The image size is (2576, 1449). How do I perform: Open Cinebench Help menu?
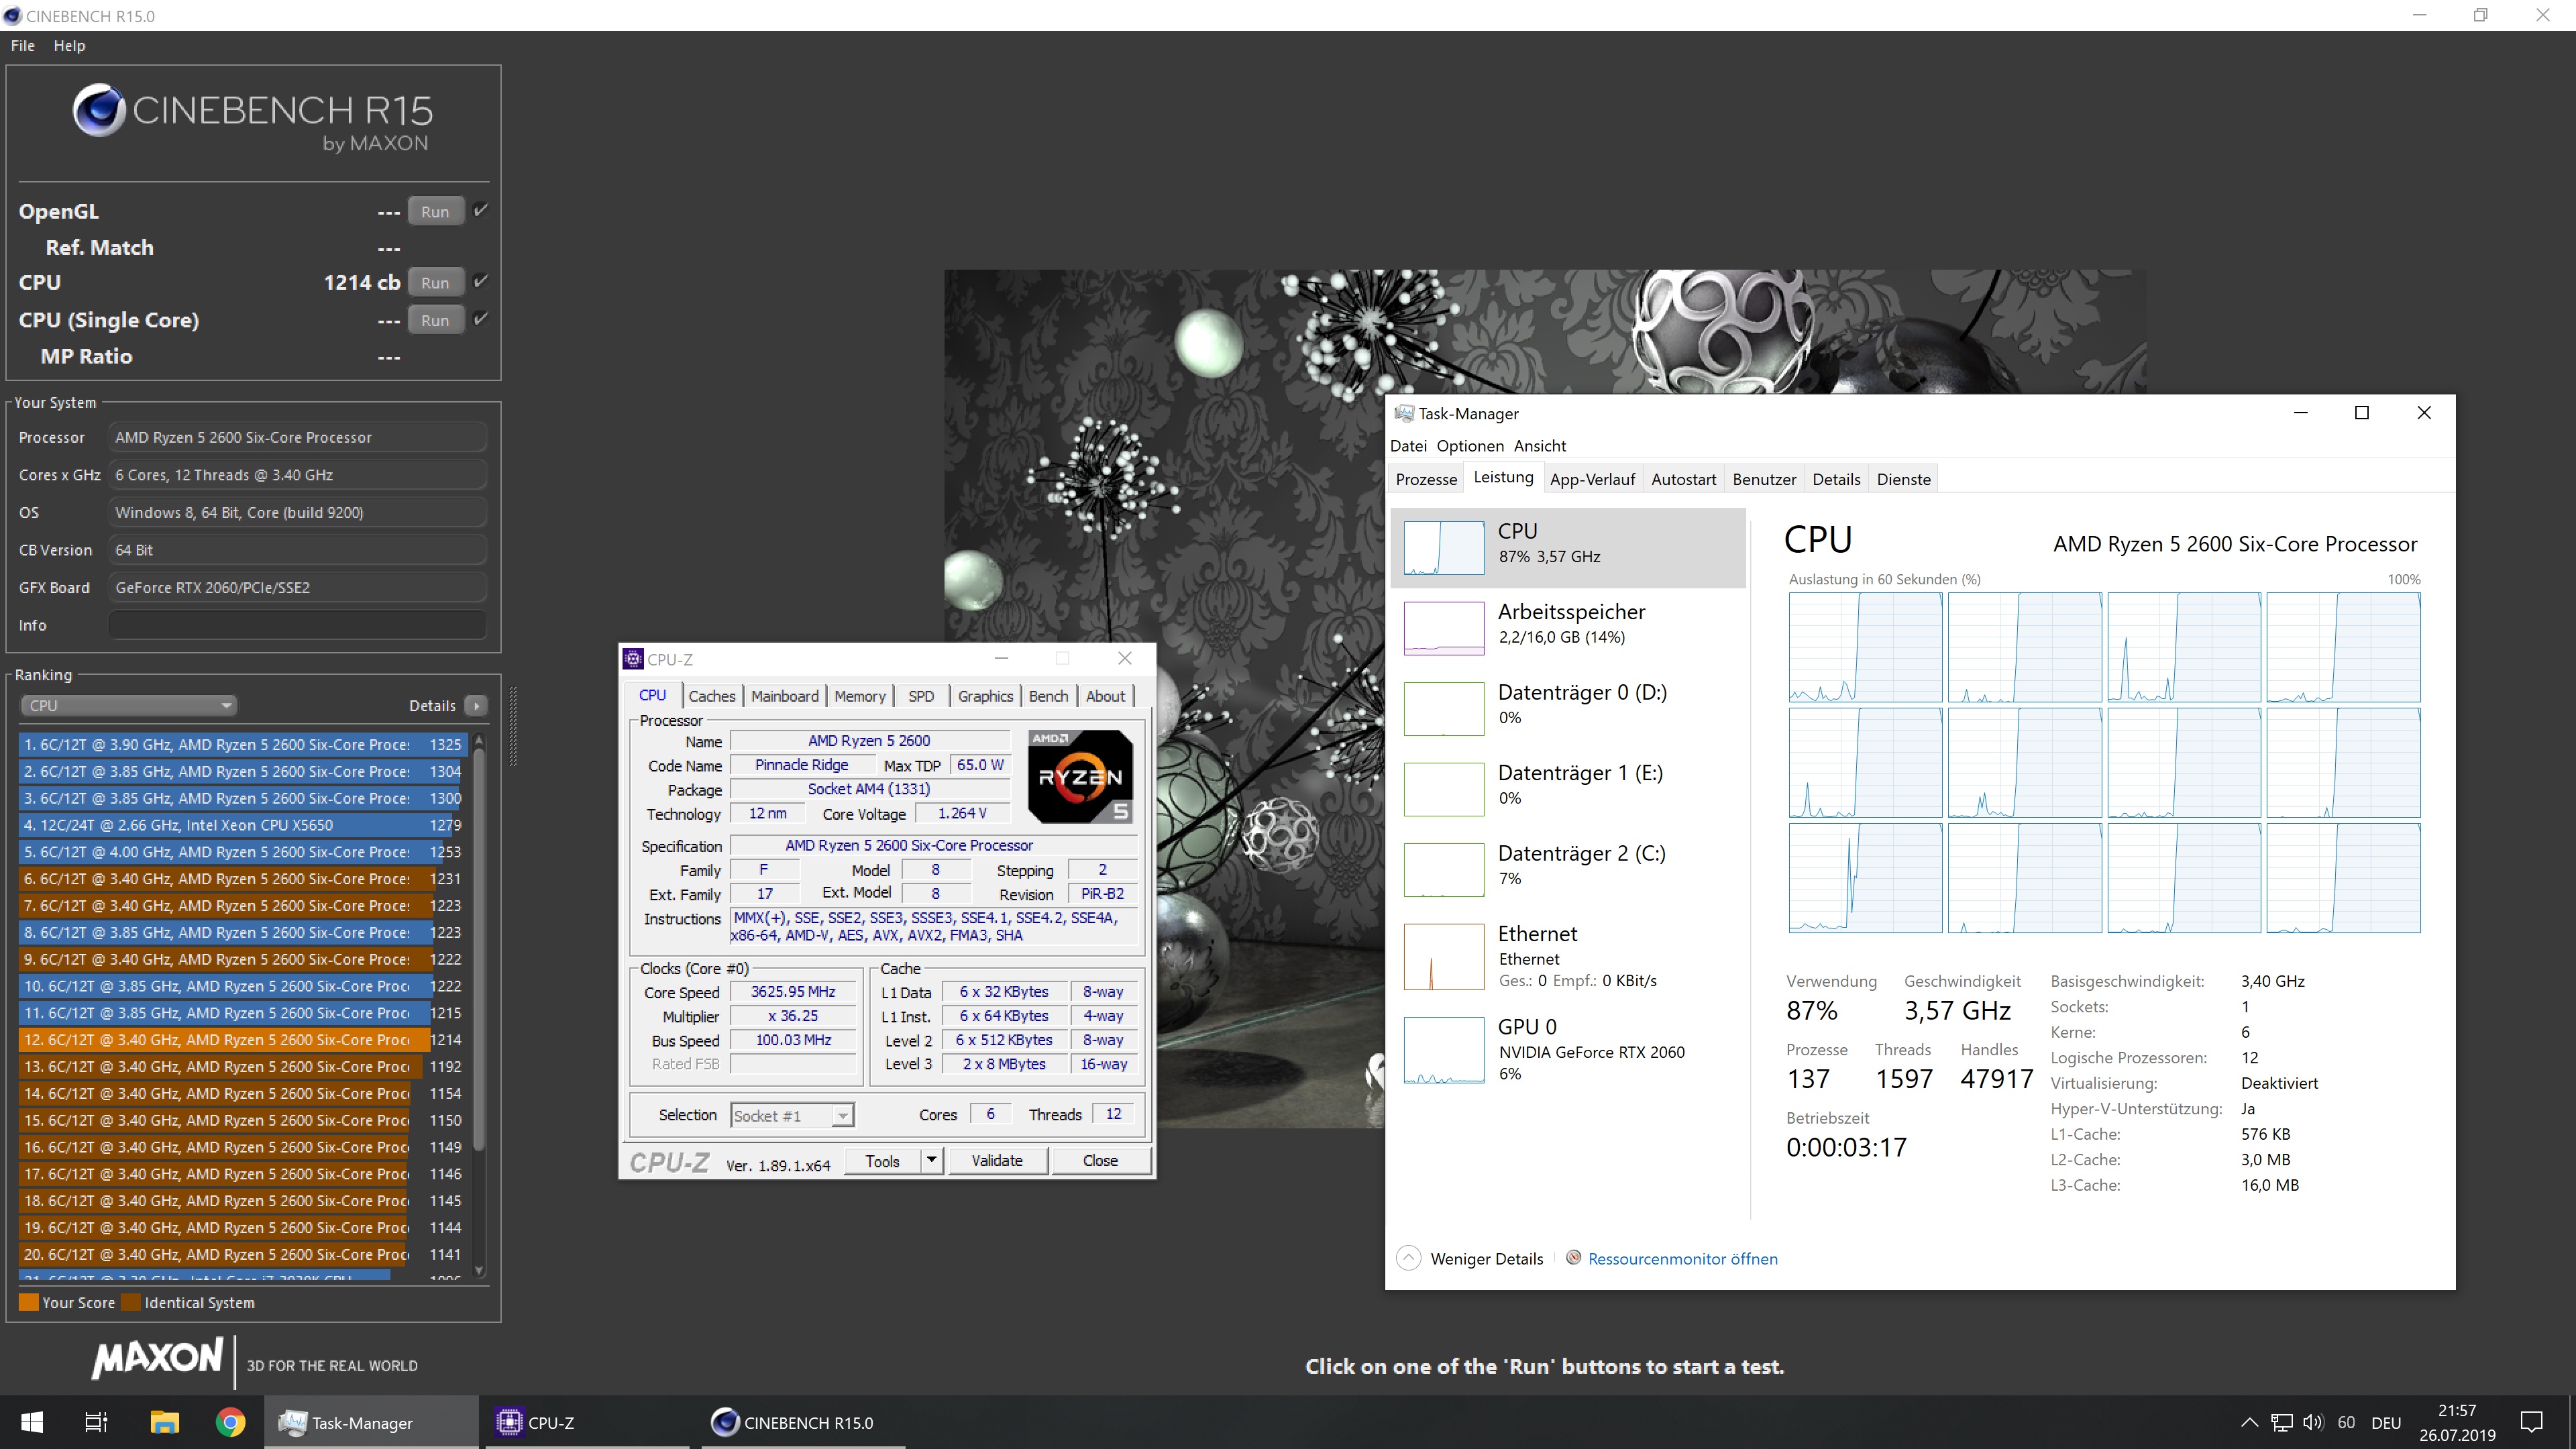point(69,46)
